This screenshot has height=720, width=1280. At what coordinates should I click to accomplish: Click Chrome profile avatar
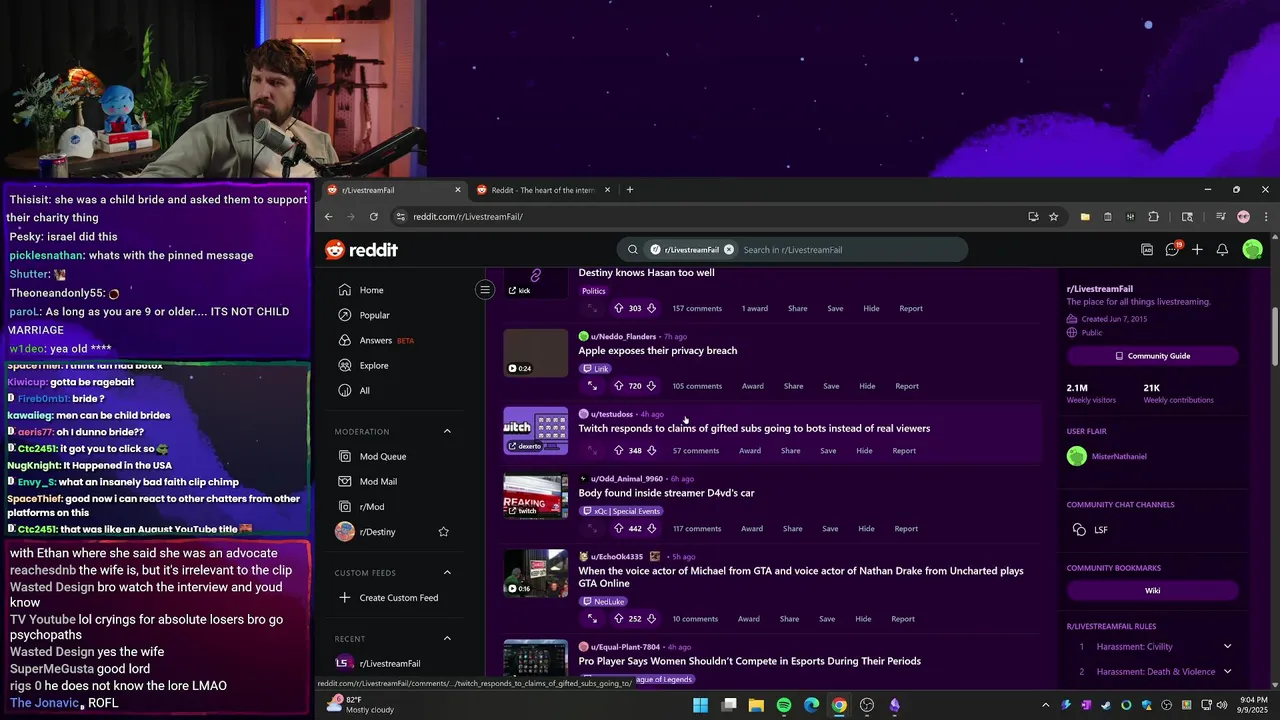click(x=1243, y=217)
